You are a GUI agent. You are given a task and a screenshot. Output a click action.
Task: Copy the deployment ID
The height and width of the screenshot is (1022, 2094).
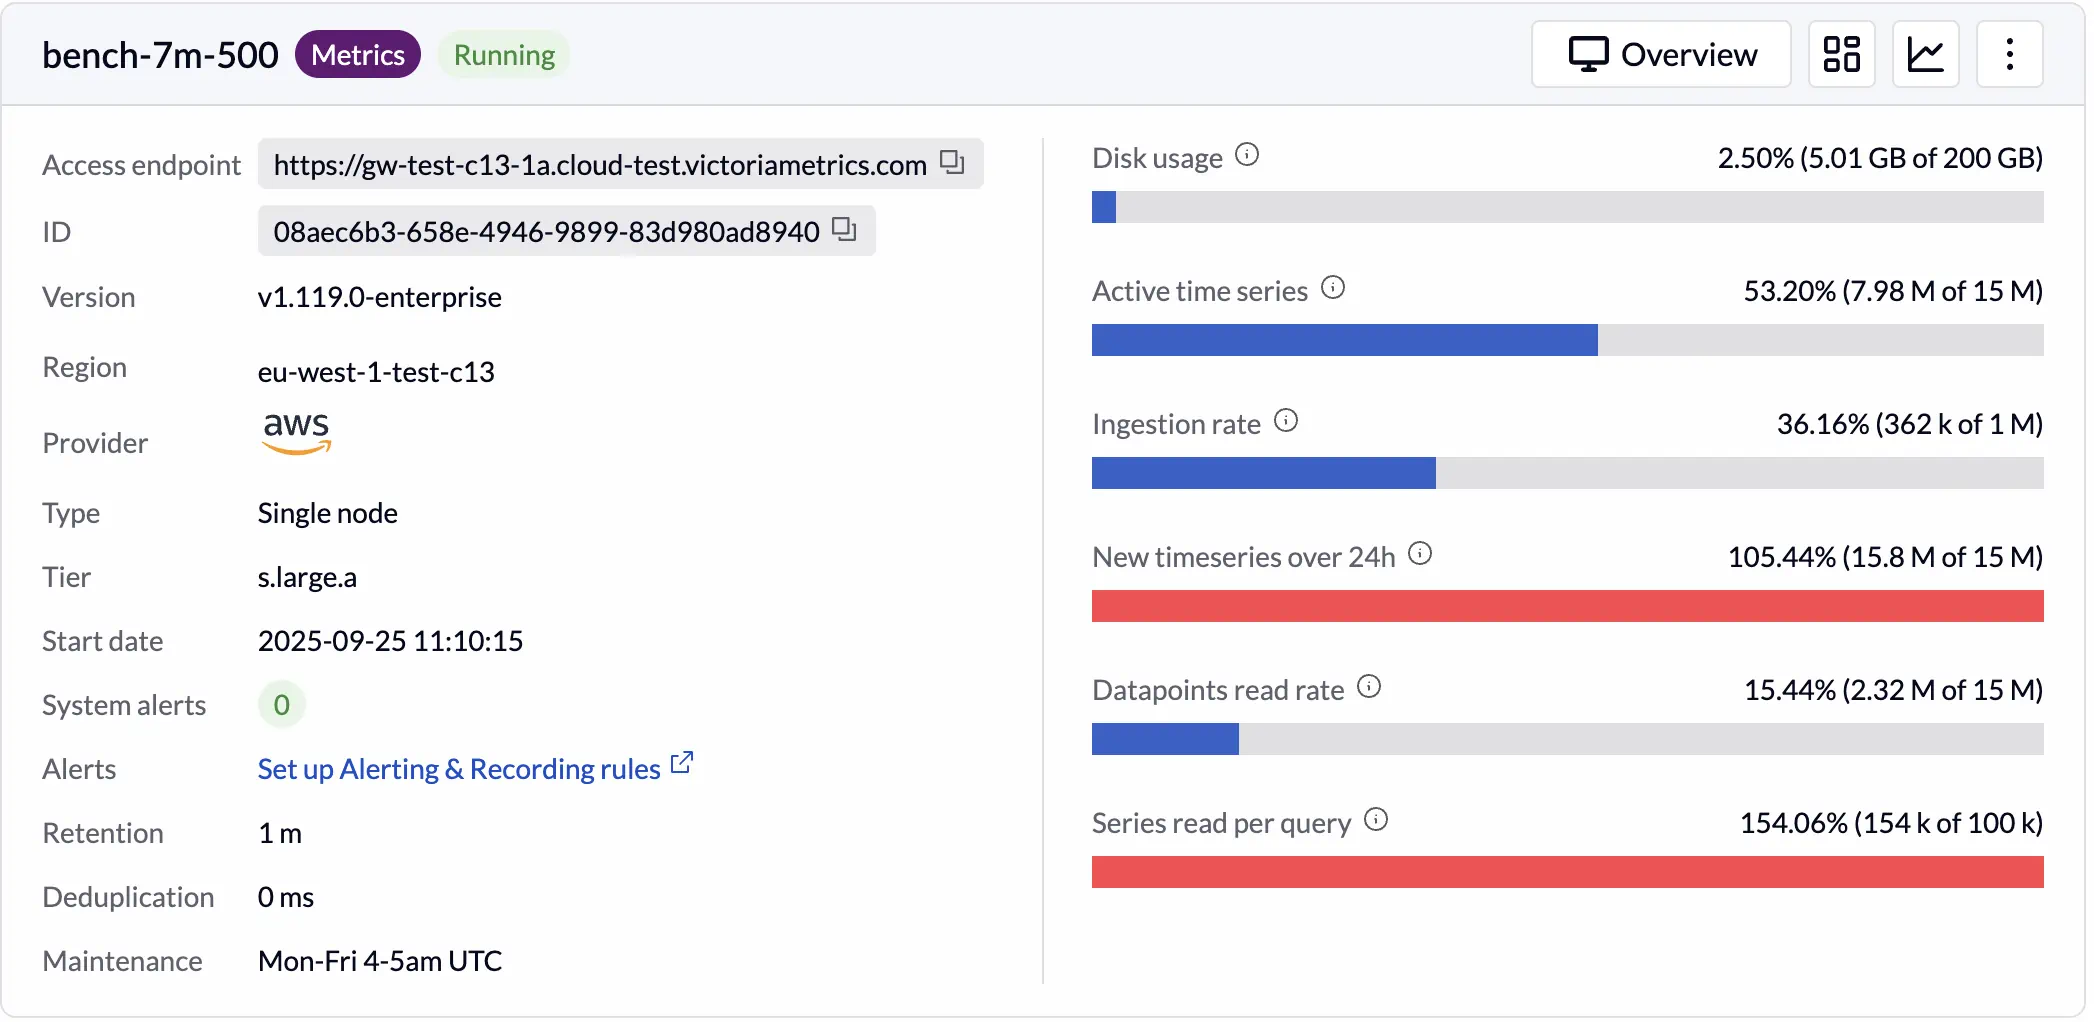845,230
